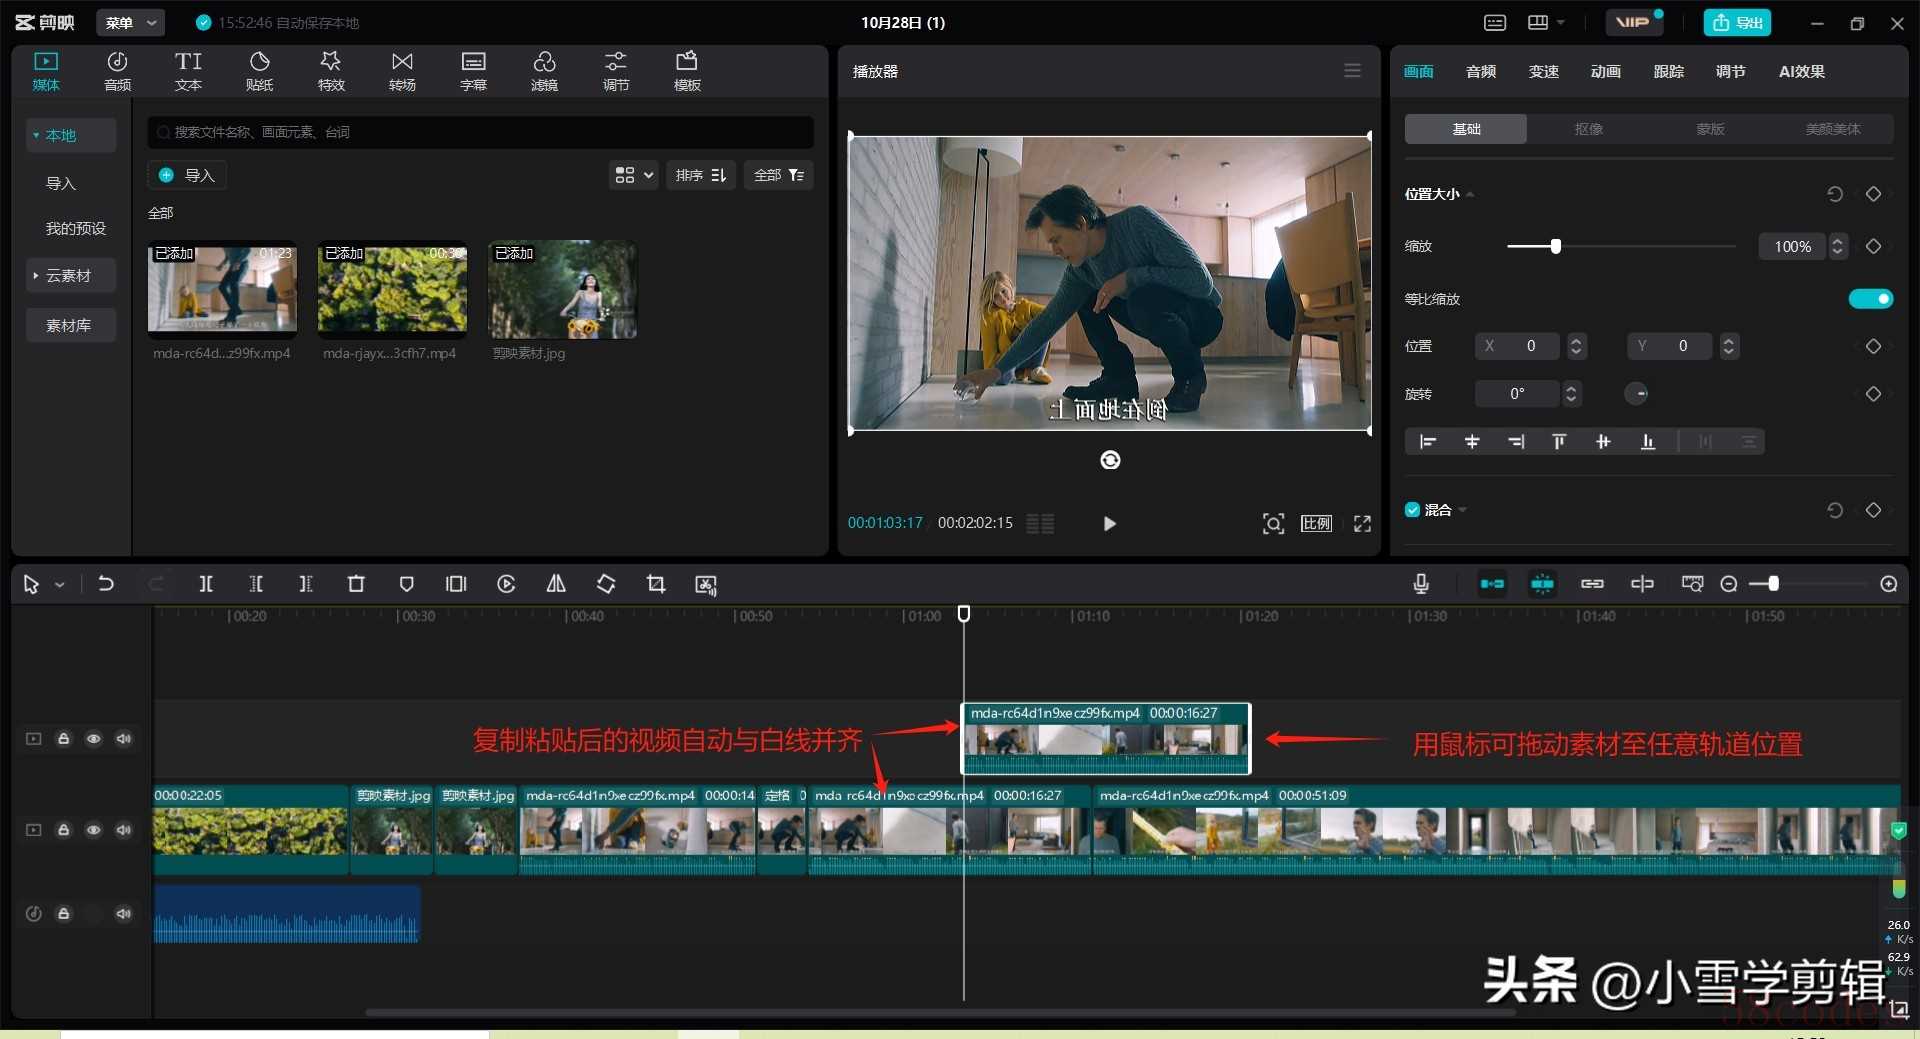Toggle the 等比缩放 uniform scale switch

1870,299
